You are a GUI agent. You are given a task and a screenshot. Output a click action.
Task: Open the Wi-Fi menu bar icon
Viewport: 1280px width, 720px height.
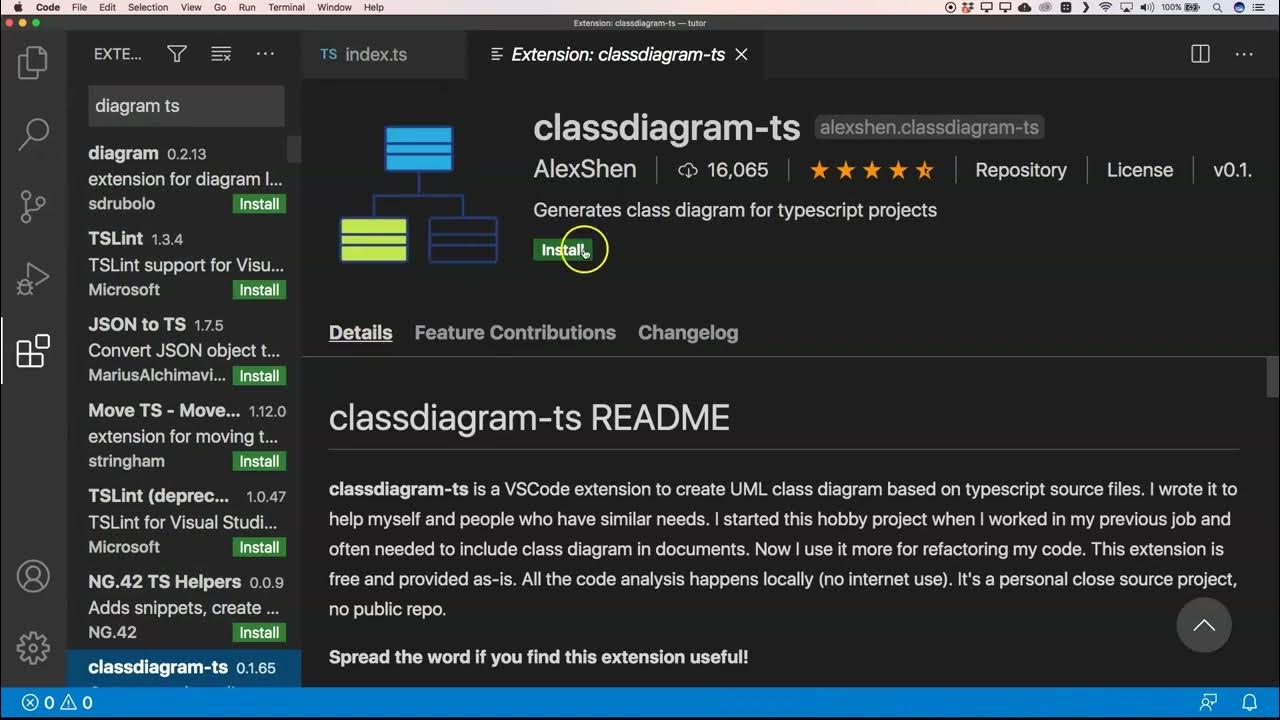[x=1105, y=7]
